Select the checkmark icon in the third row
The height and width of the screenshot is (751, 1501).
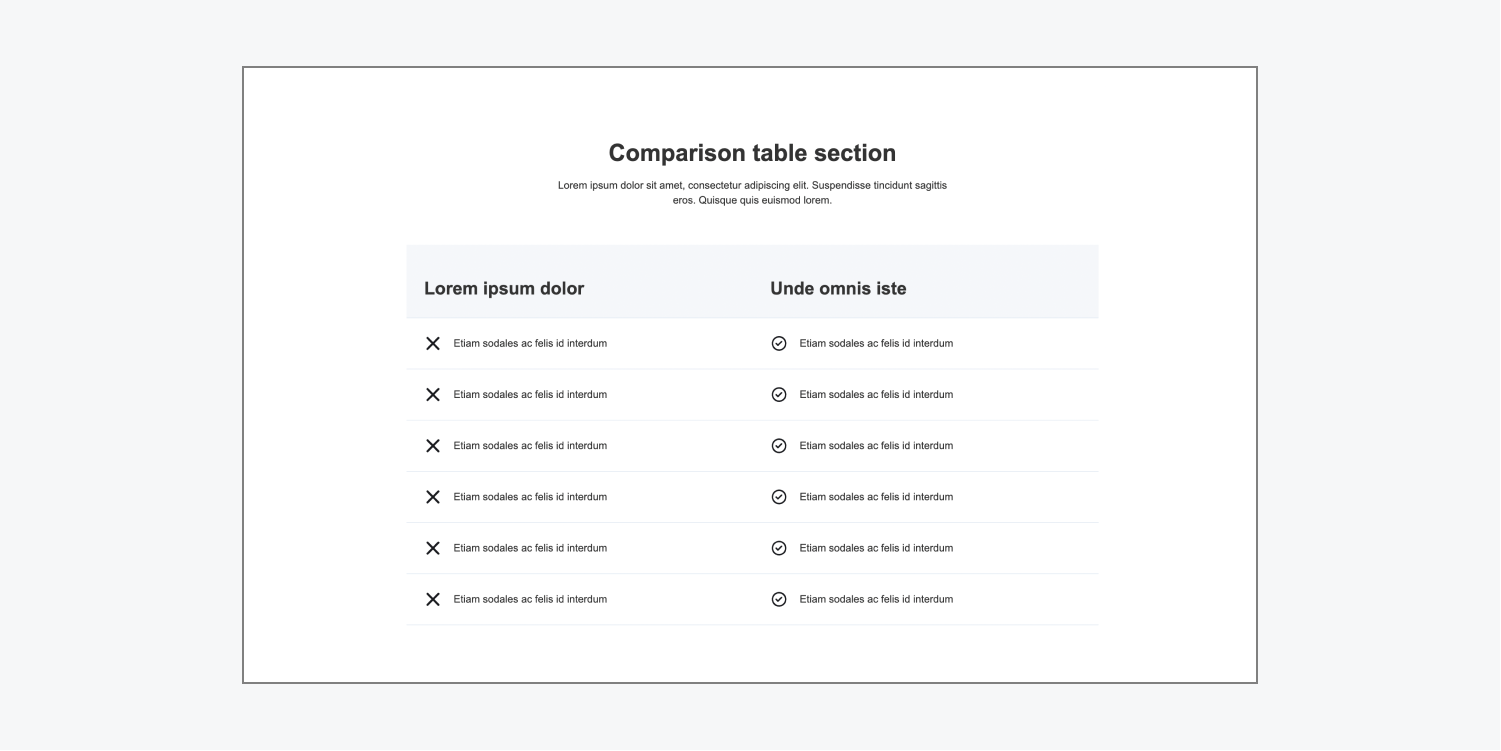click(x=779, y=446)
